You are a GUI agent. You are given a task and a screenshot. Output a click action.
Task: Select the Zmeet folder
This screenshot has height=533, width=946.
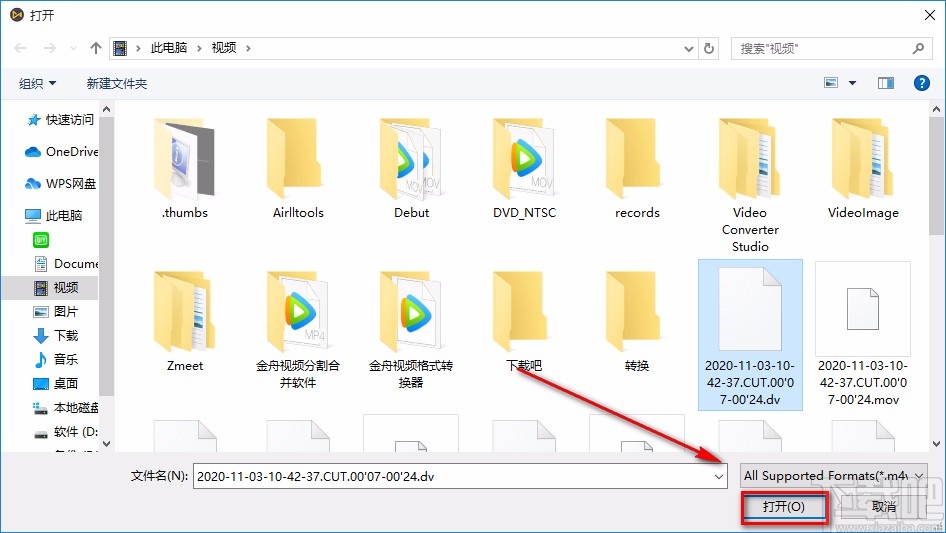click(x=185, y=321)
